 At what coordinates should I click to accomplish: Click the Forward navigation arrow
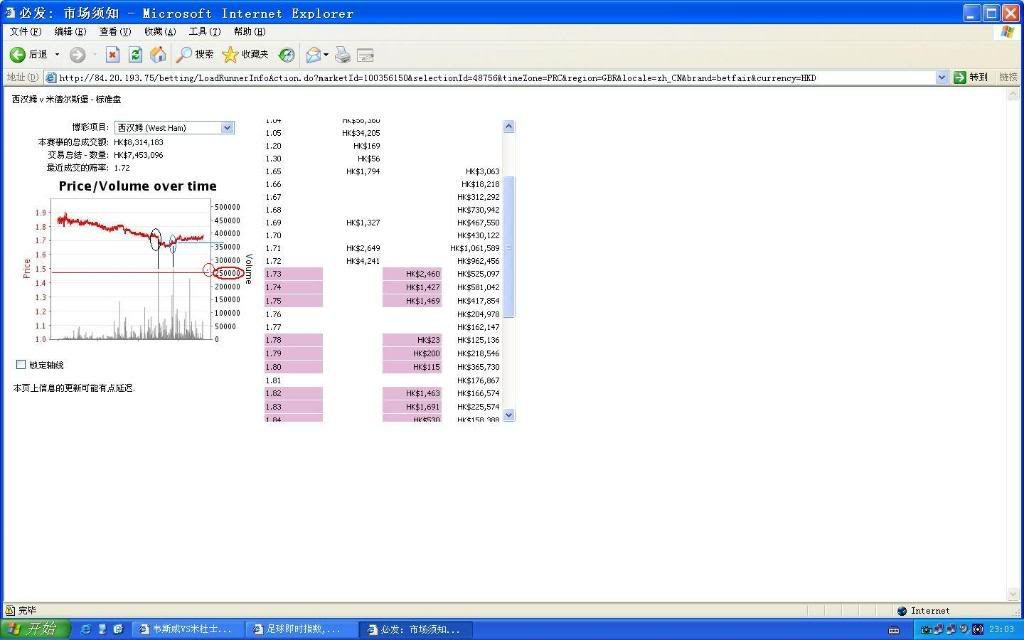click(77, 54)
